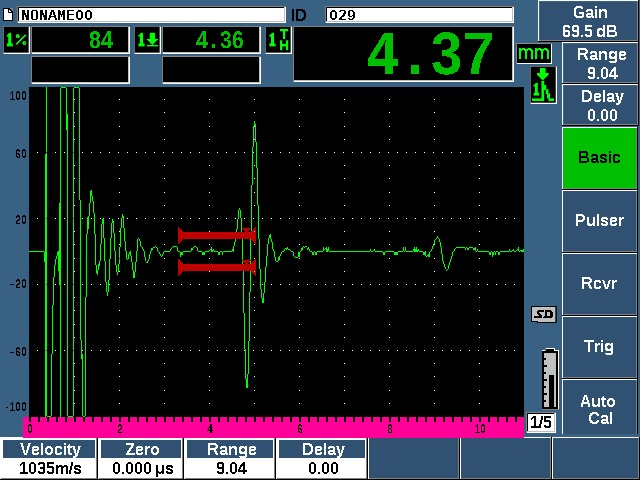Select the Zero 0.000 µs parameter
Screen dimensions: 640x480
142,459
